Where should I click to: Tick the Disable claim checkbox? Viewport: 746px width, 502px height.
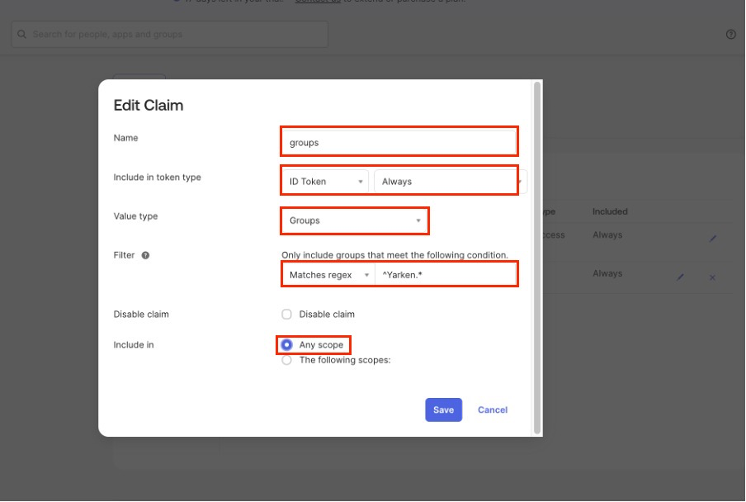[286, 314]
